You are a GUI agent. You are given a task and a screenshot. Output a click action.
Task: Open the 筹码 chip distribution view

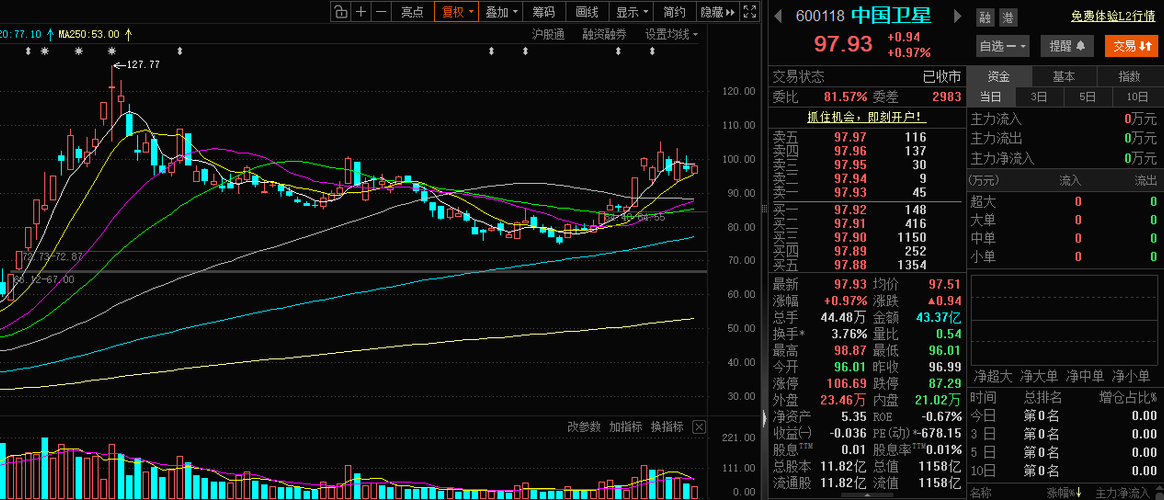[x=544, y=11]
